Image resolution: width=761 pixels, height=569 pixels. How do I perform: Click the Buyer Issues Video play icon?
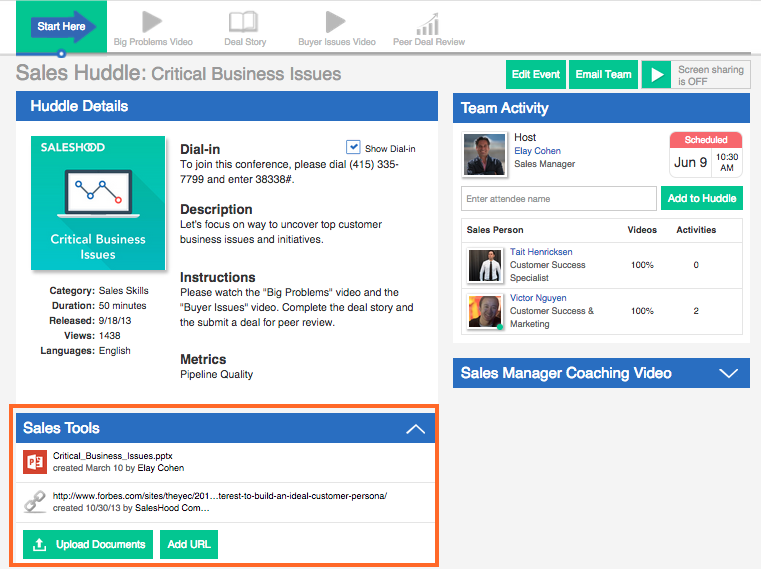pos(335,22)
